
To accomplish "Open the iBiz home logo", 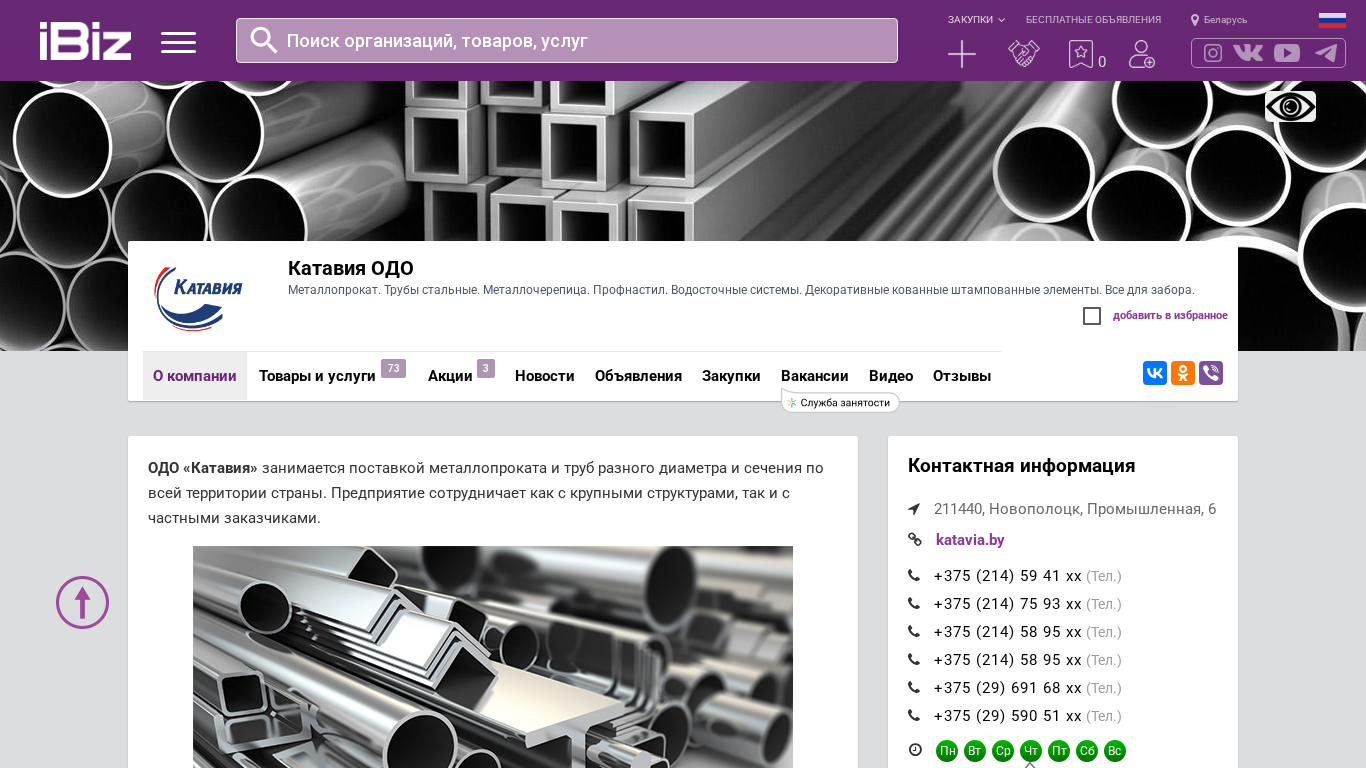I will pyautogui.click(x=85, y=41).
